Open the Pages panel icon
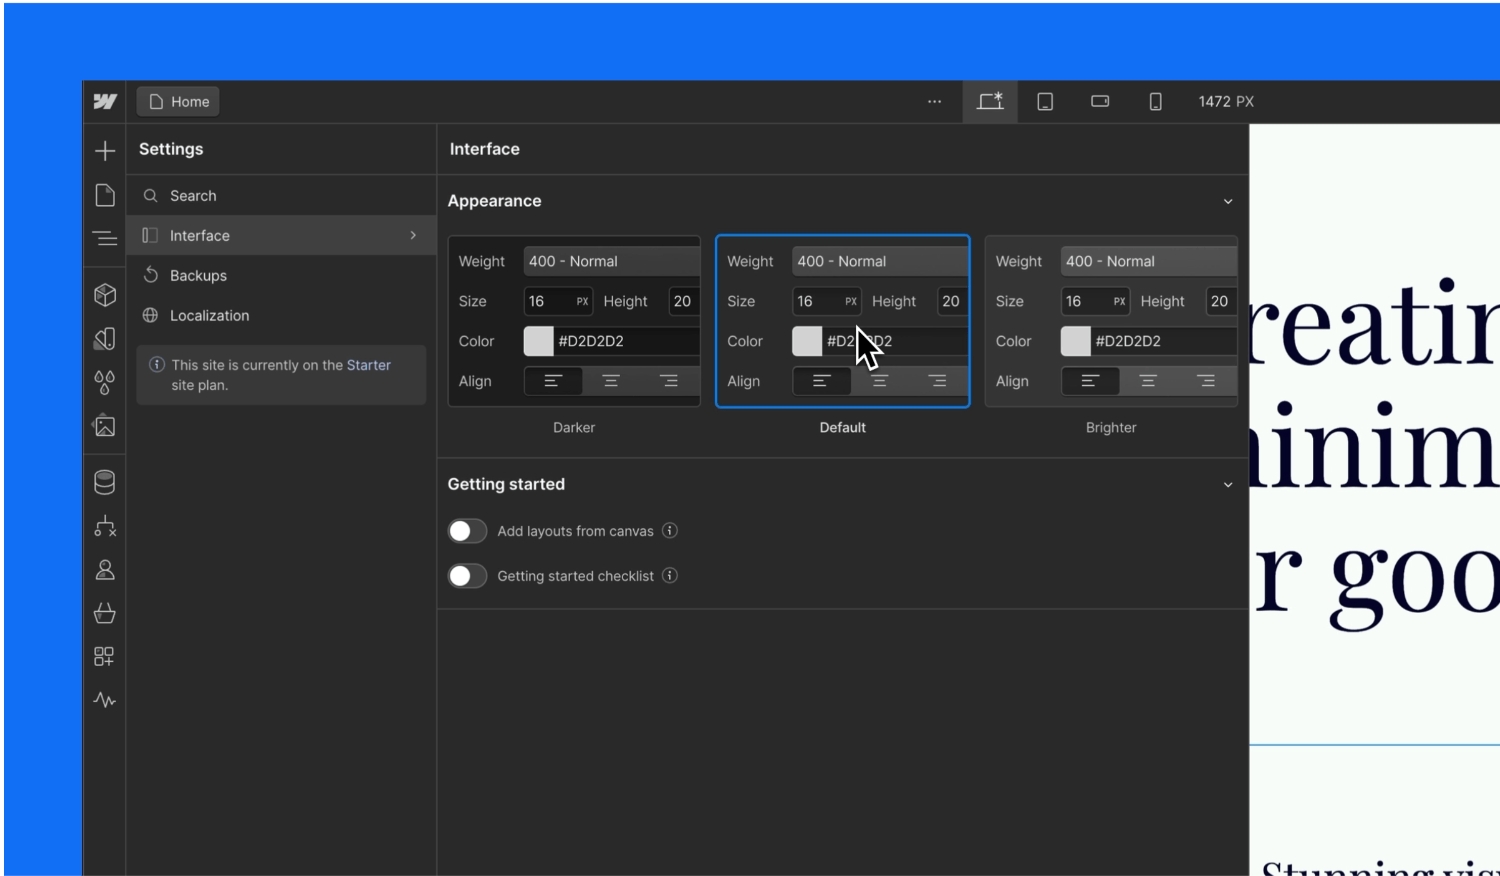 [x=105, y=195]
